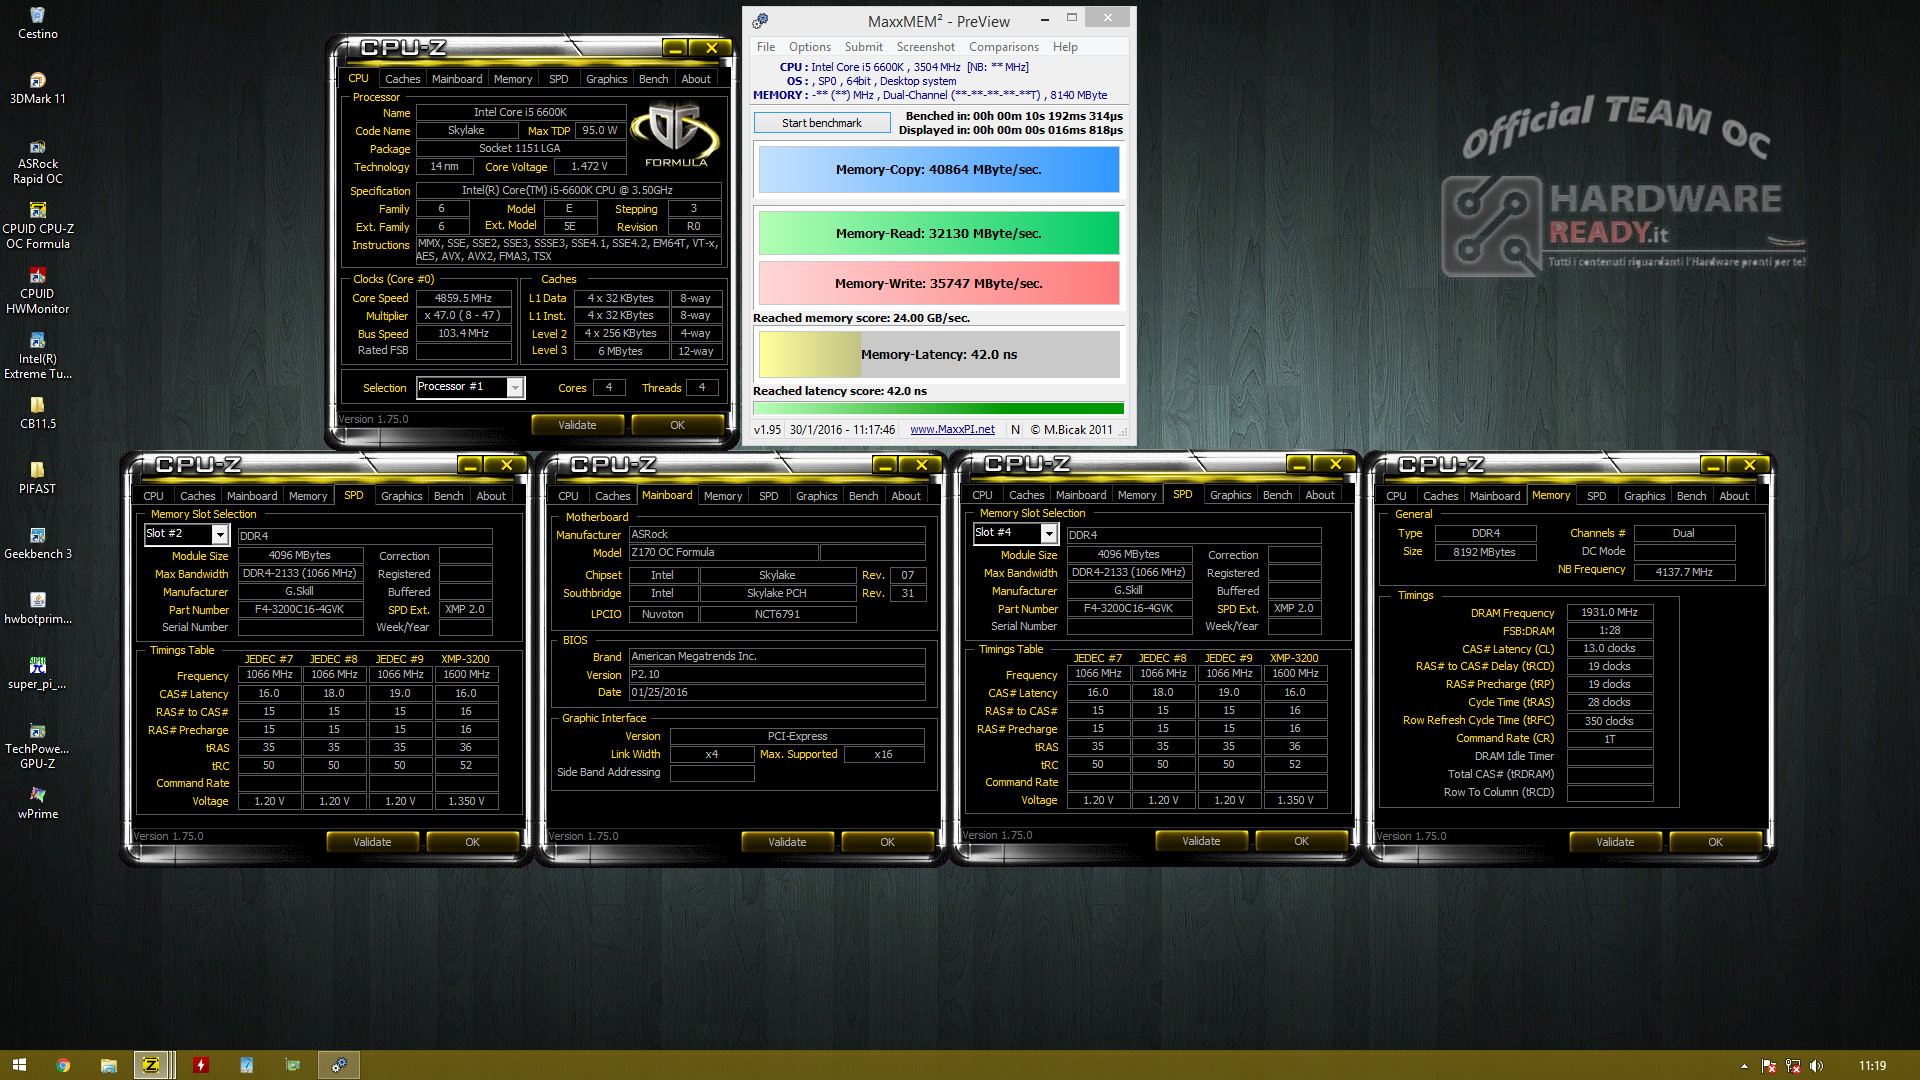Click the red lightning bolt taskbar icon
The image size is (1920, 1080).
pyautogui.click(x=200, y=1065)
